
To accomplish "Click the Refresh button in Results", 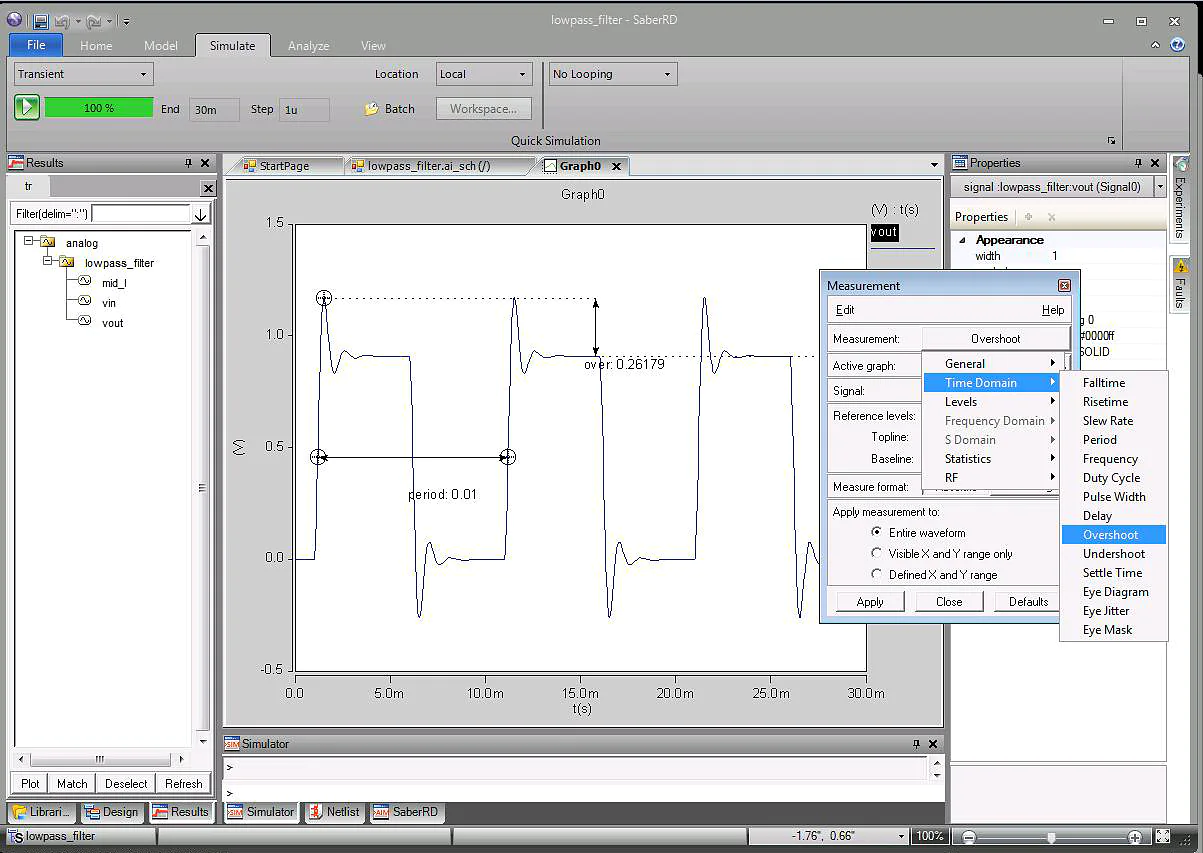I will [x=184, y=784].
